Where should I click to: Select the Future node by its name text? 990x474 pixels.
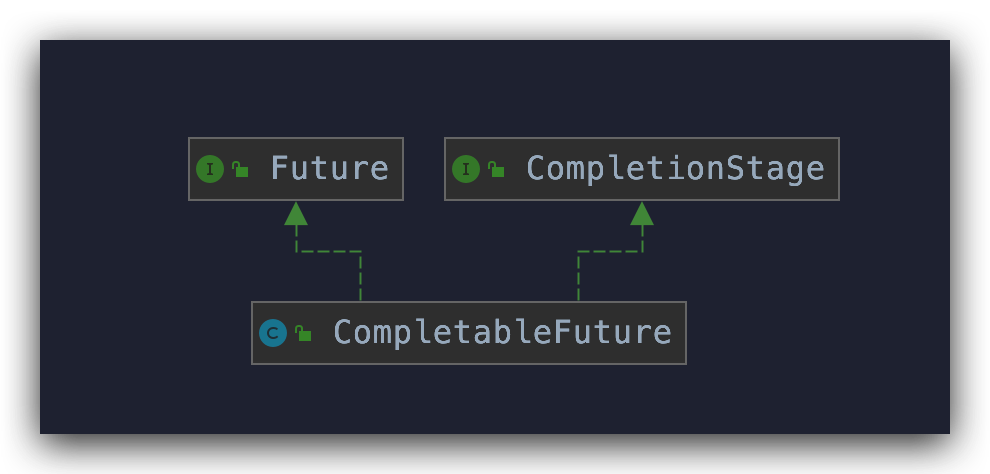pos(329,169)
